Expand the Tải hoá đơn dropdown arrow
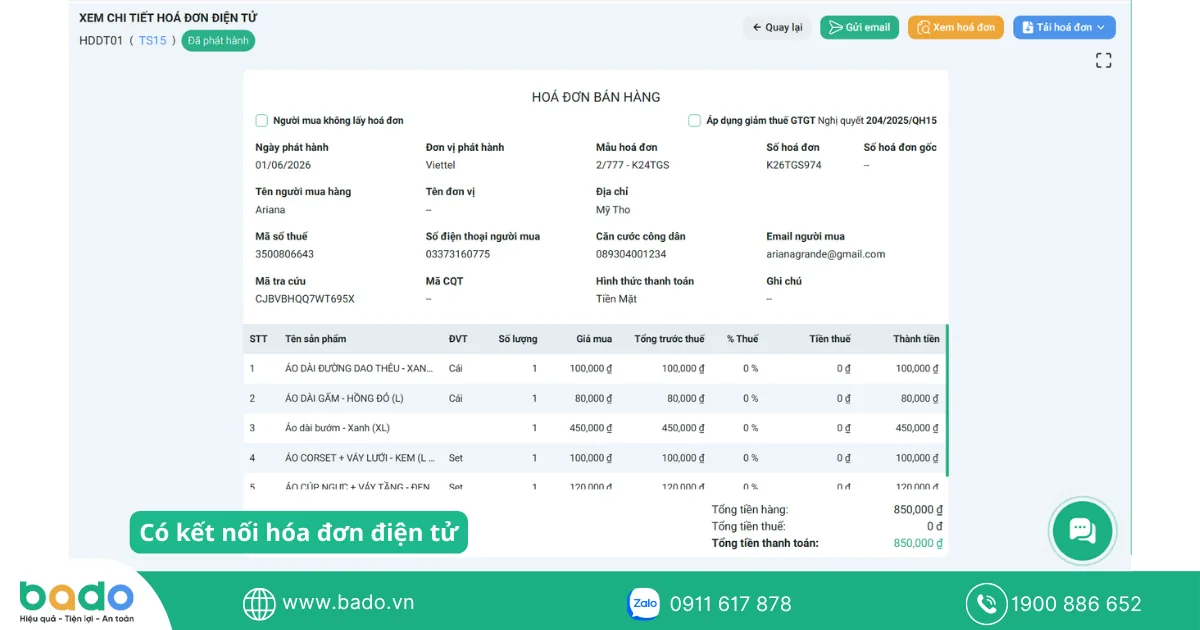Screen dimensions: 1200x630 point(1101,27)
